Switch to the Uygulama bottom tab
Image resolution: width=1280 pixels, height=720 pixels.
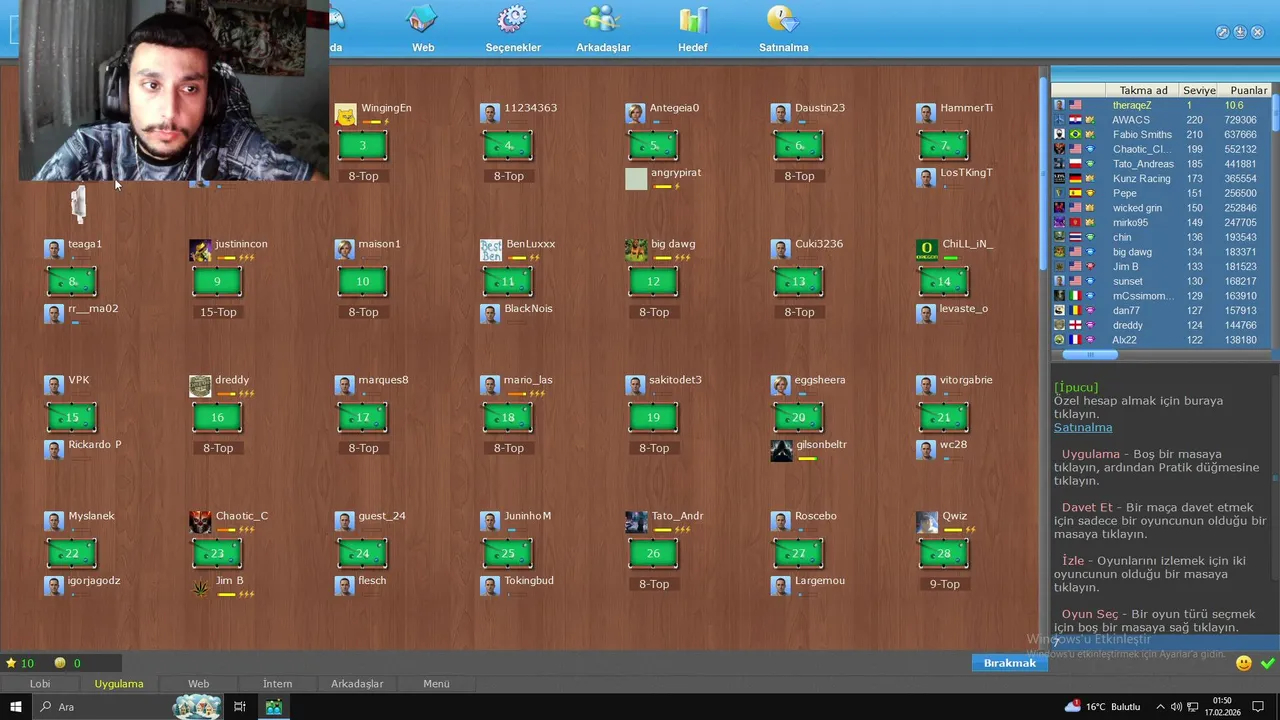[119, 684]
